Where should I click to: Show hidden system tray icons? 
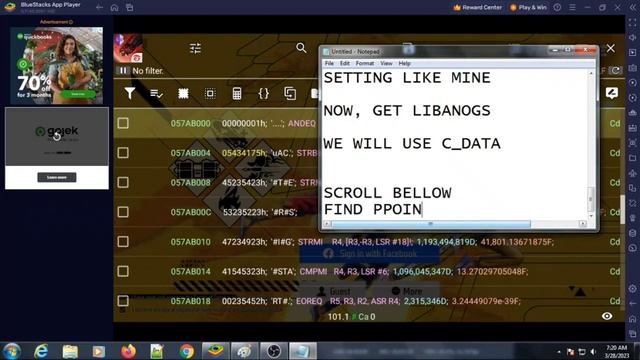[x=559, y=351]
